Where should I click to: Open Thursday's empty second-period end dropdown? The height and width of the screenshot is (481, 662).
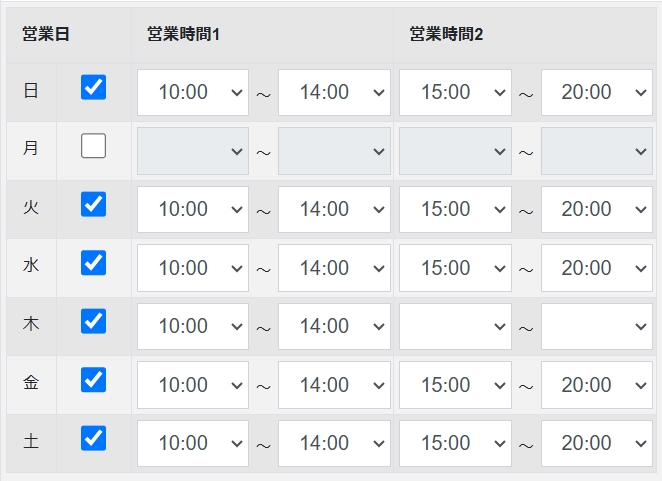[597, 326]
